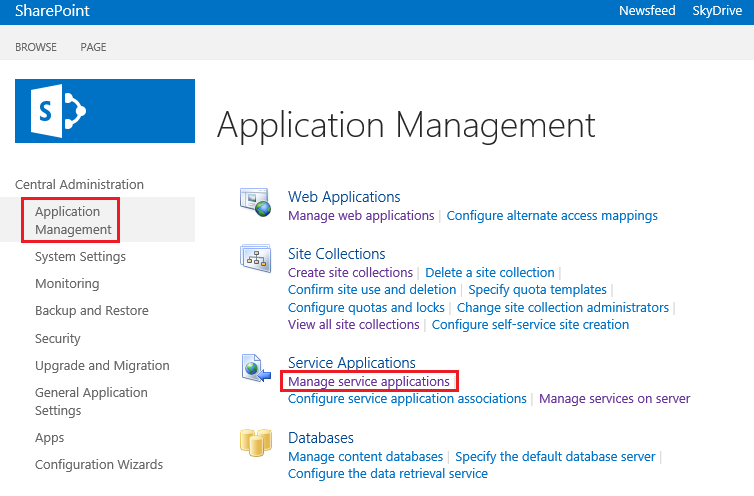Switch to the PAGE ribbon tab
Image resolution: width=754 pixels, height=496 pixels.
click(x=93, y=47)
